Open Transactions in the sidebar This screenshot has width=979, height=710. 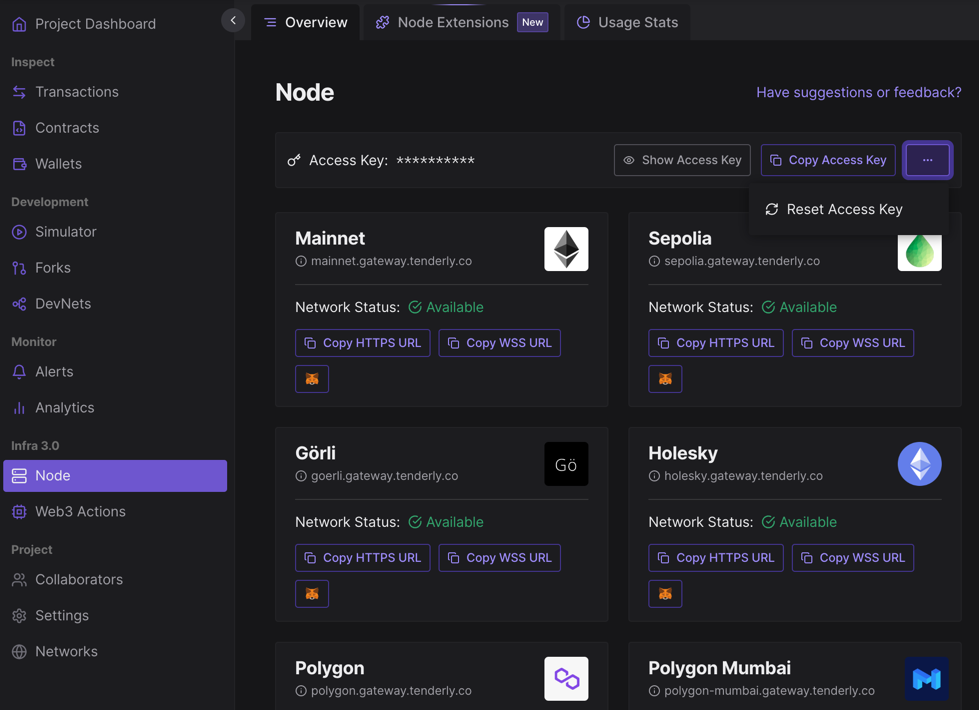pyautogui.click(x=65, y=92)
